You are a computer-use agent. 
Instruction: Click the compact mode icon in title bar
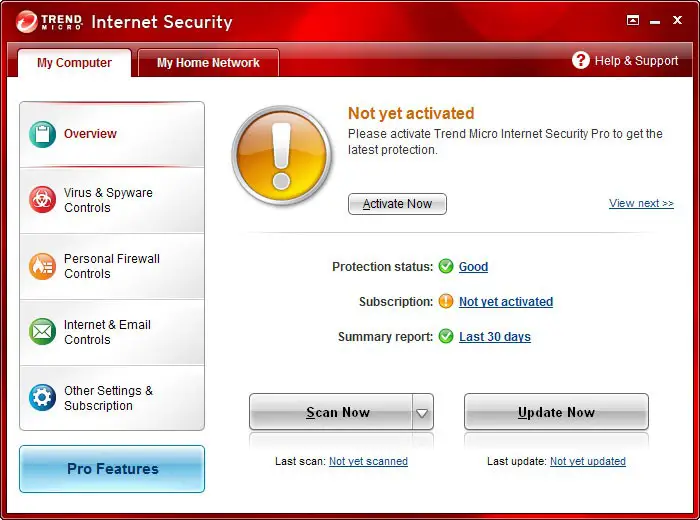[633, 20]
